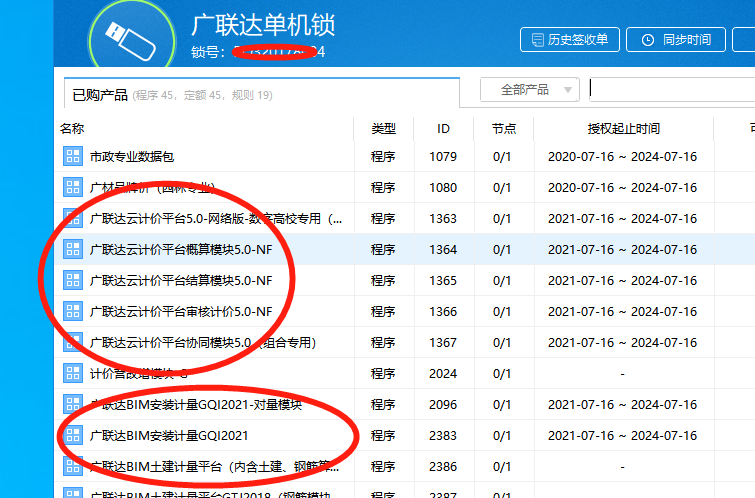The image size is (755, 498).
Task: Click ID cell 1364
Action: [443, 249]
